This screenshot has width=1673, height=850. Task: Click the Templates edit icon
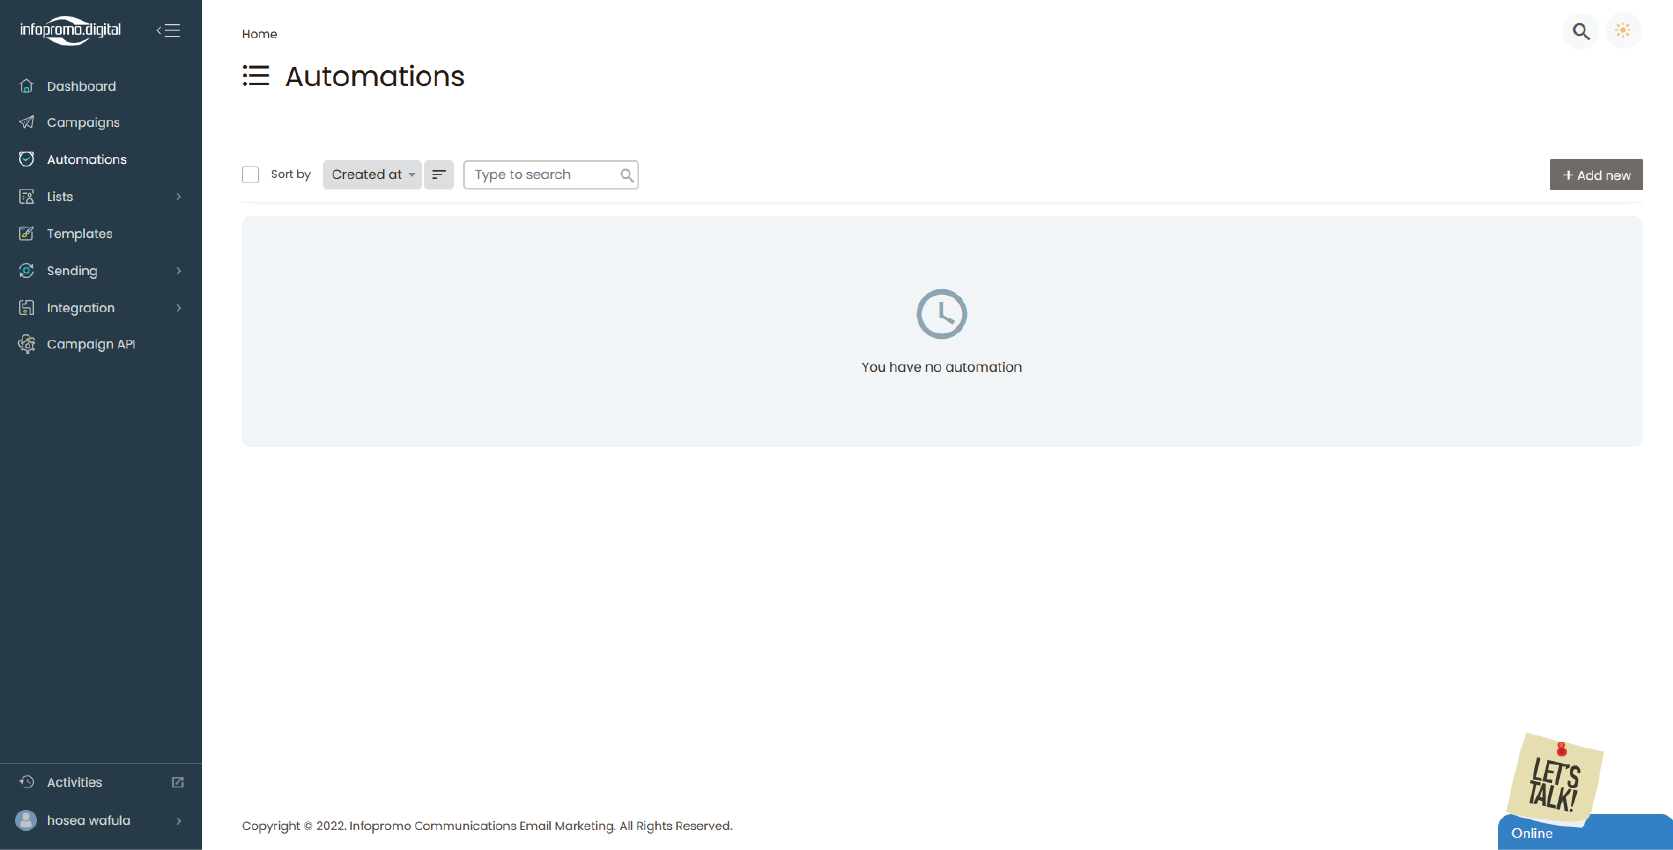coord(27,233)
